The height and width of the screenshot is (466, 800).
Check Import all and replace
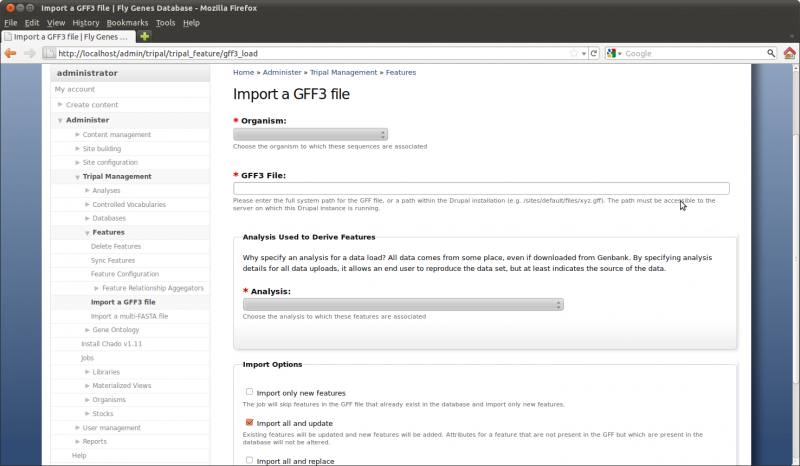[249, 460]
